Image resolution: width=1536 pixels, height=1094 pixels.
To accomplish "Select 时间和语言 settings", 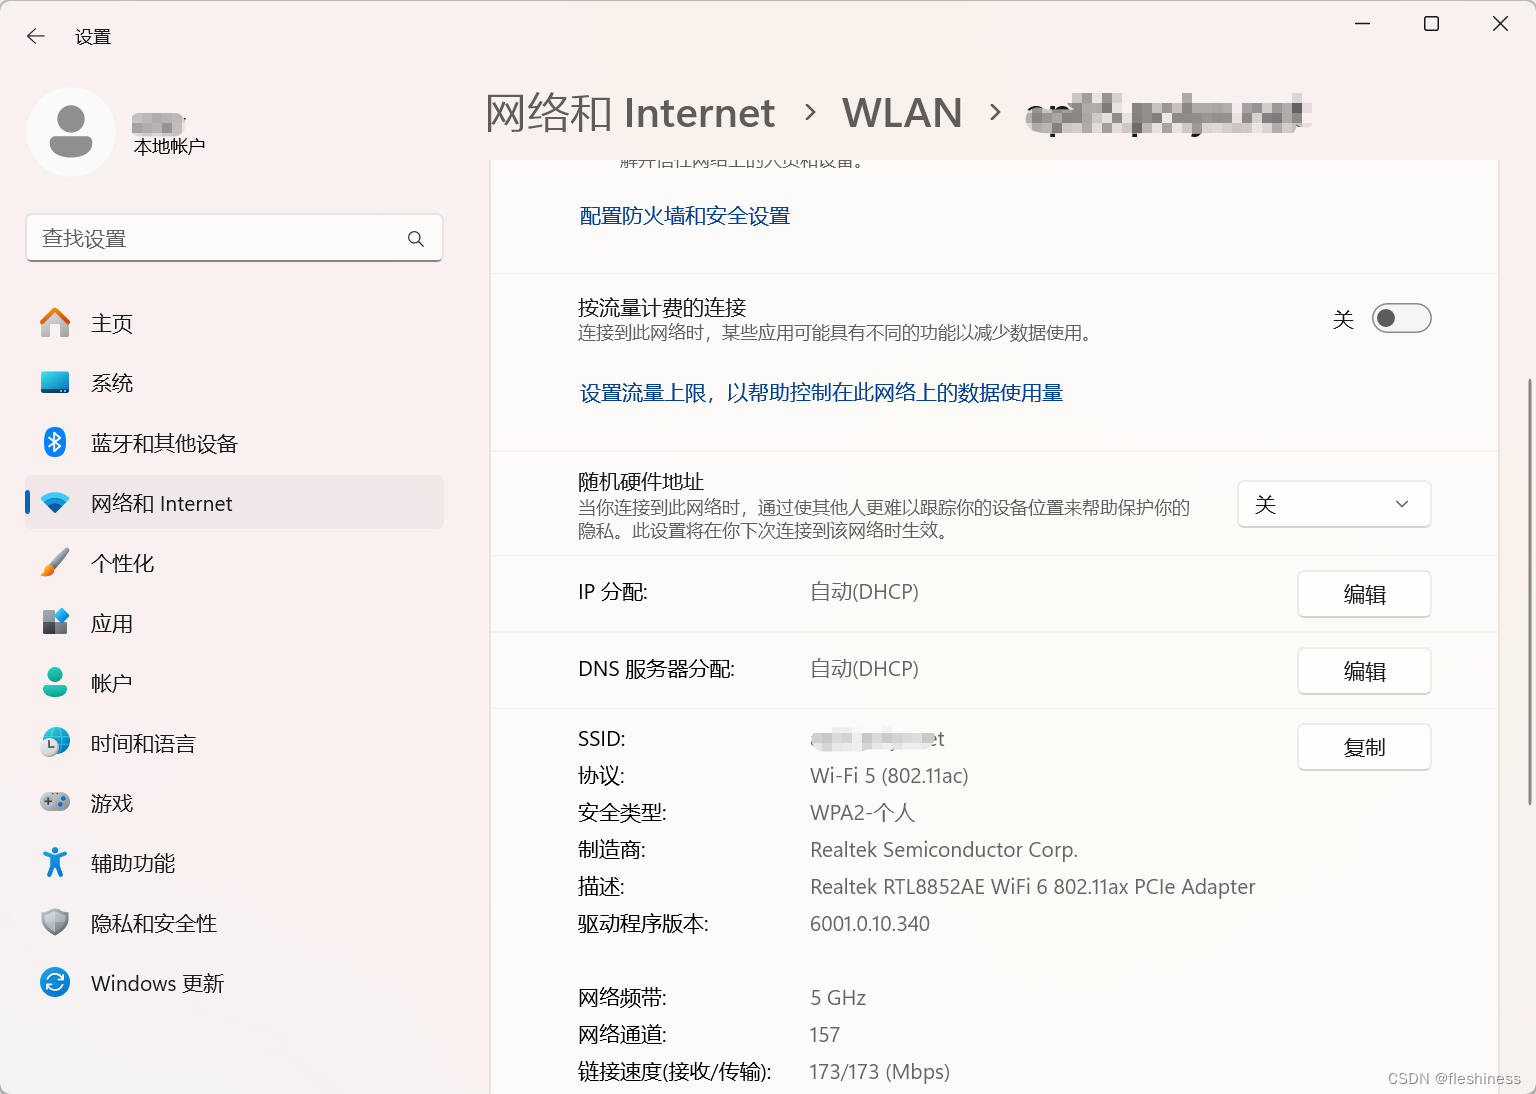I will [x=143, y=743].
